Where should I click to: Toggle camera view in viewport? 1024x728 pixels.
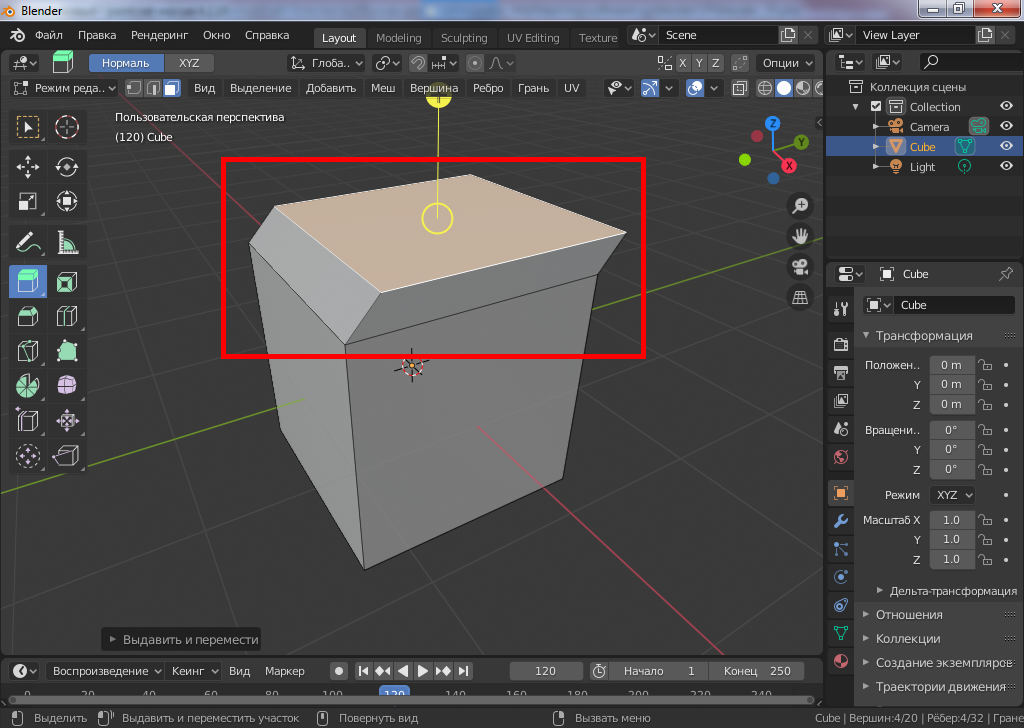click(x=800, y=267)
